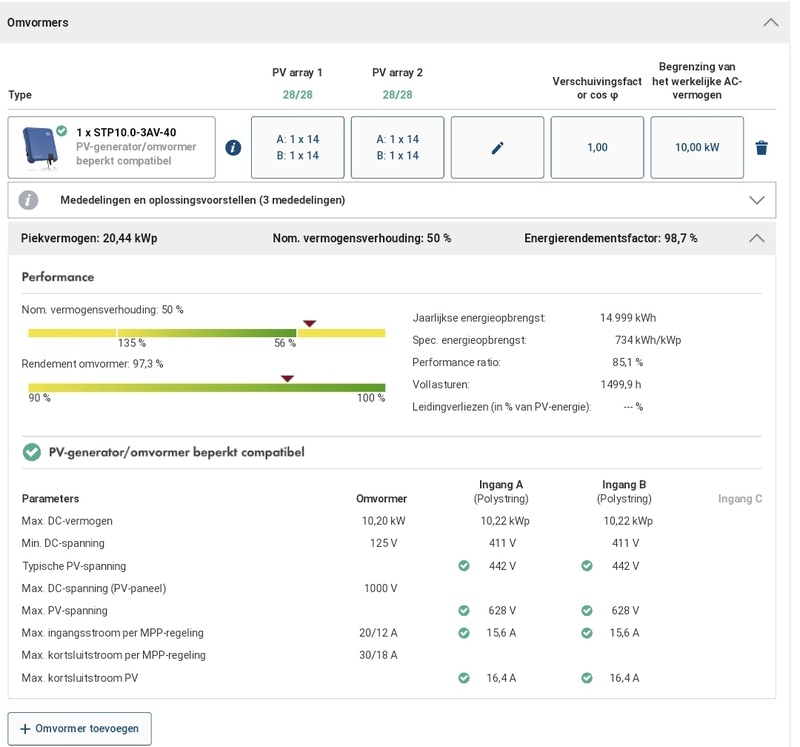The image size is (800, 747).
Task: Click the AC power limit 10,00 kW field
Action: click(x=697, y=148)
